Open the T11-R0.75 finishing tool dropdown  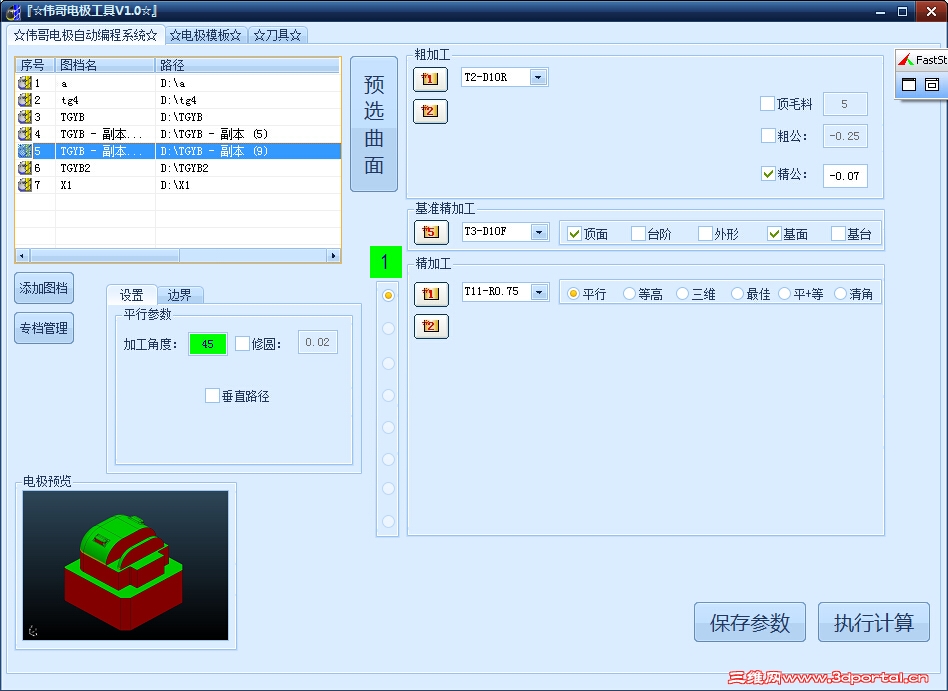(x=539, y=292)
